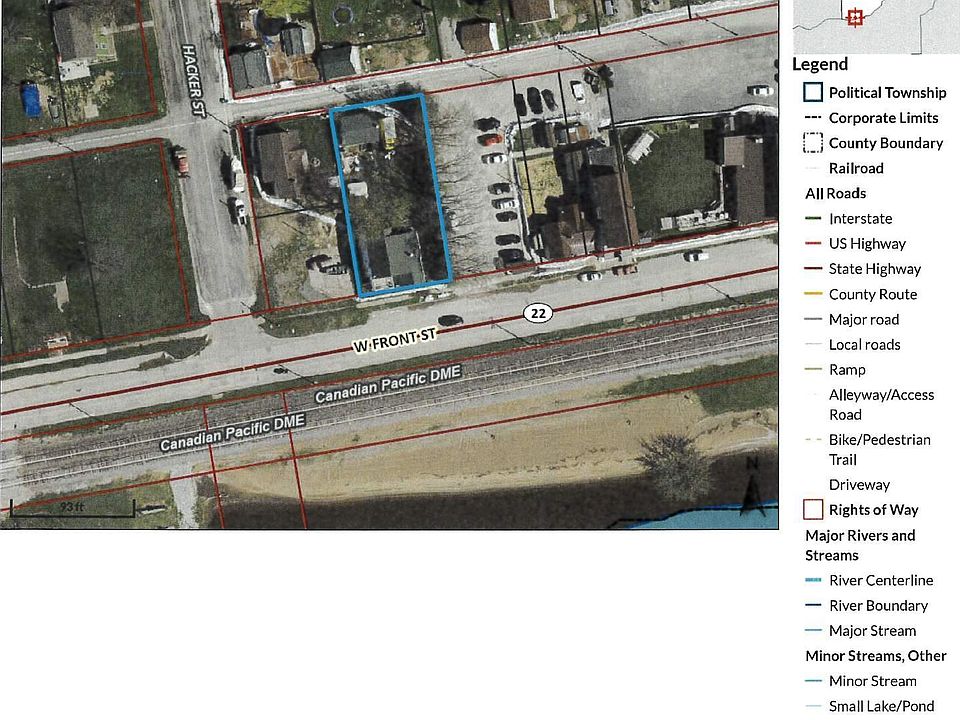960x720 pixels.
Task: Click the red locator marker in the overview inset
Action: [x=854, y=17]
